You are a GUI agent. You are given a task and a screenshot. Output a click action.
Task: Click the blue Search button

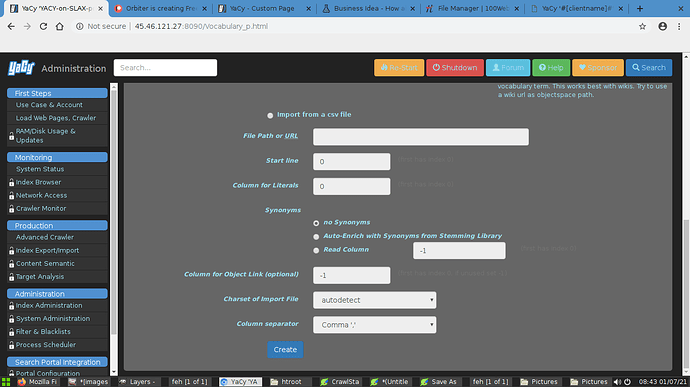click(x=649, y=68)
